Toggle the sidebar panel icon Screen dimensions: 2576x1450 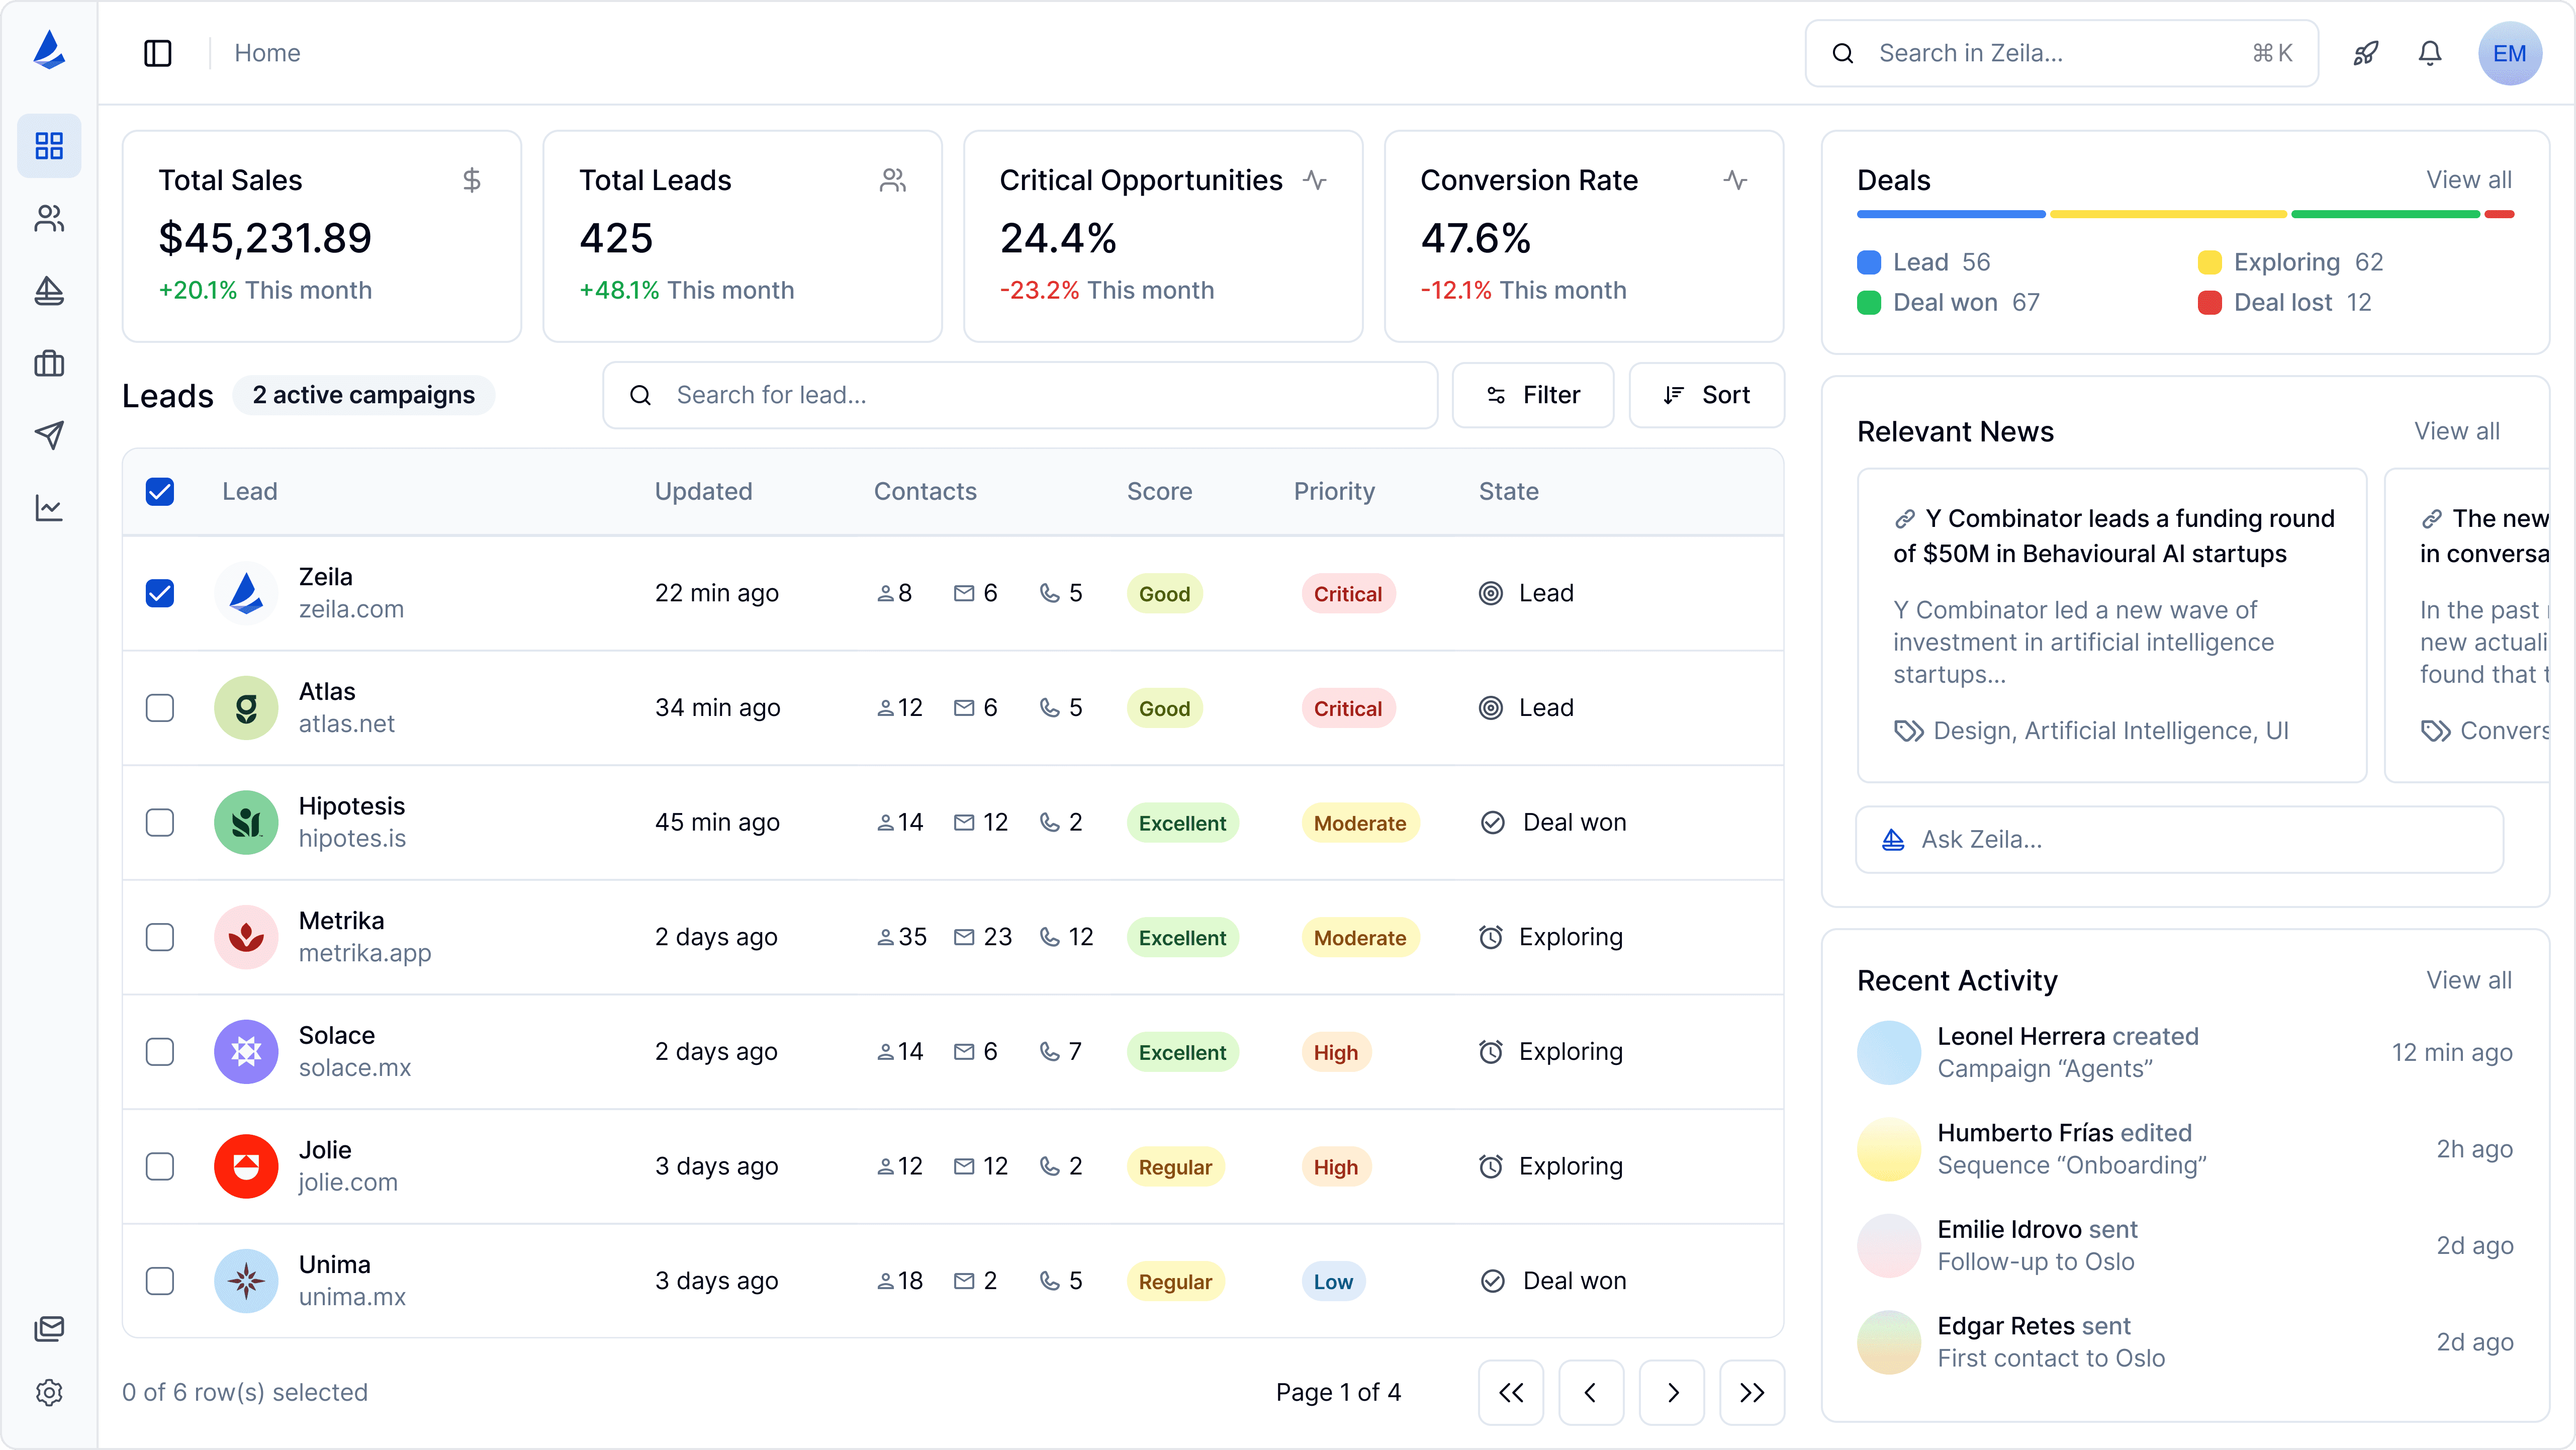(x=158, y=53)
